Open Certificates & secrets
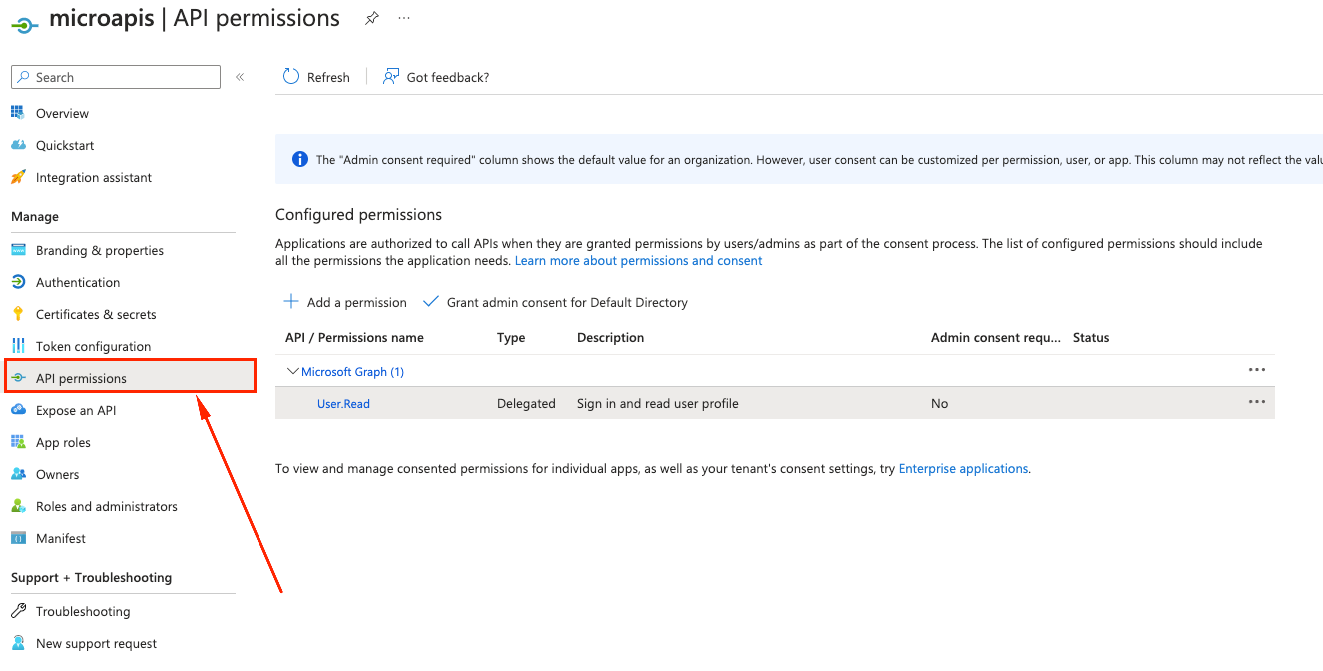The image size is (1323, 671). 96,314
